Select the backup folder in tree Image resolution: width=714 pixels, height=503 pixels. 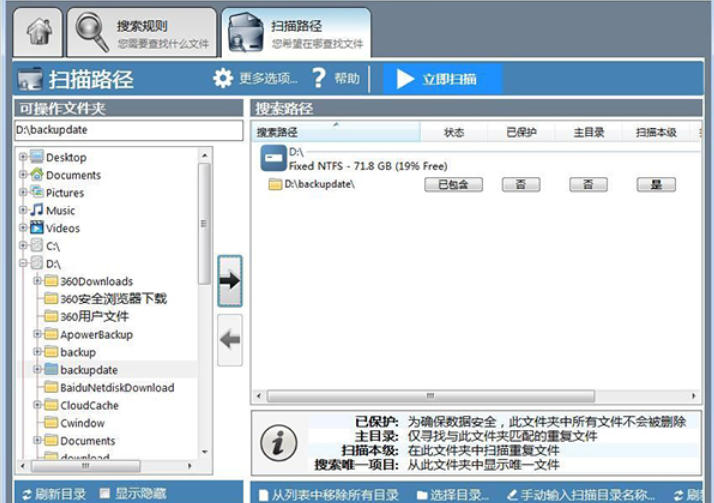coord(78,352)
